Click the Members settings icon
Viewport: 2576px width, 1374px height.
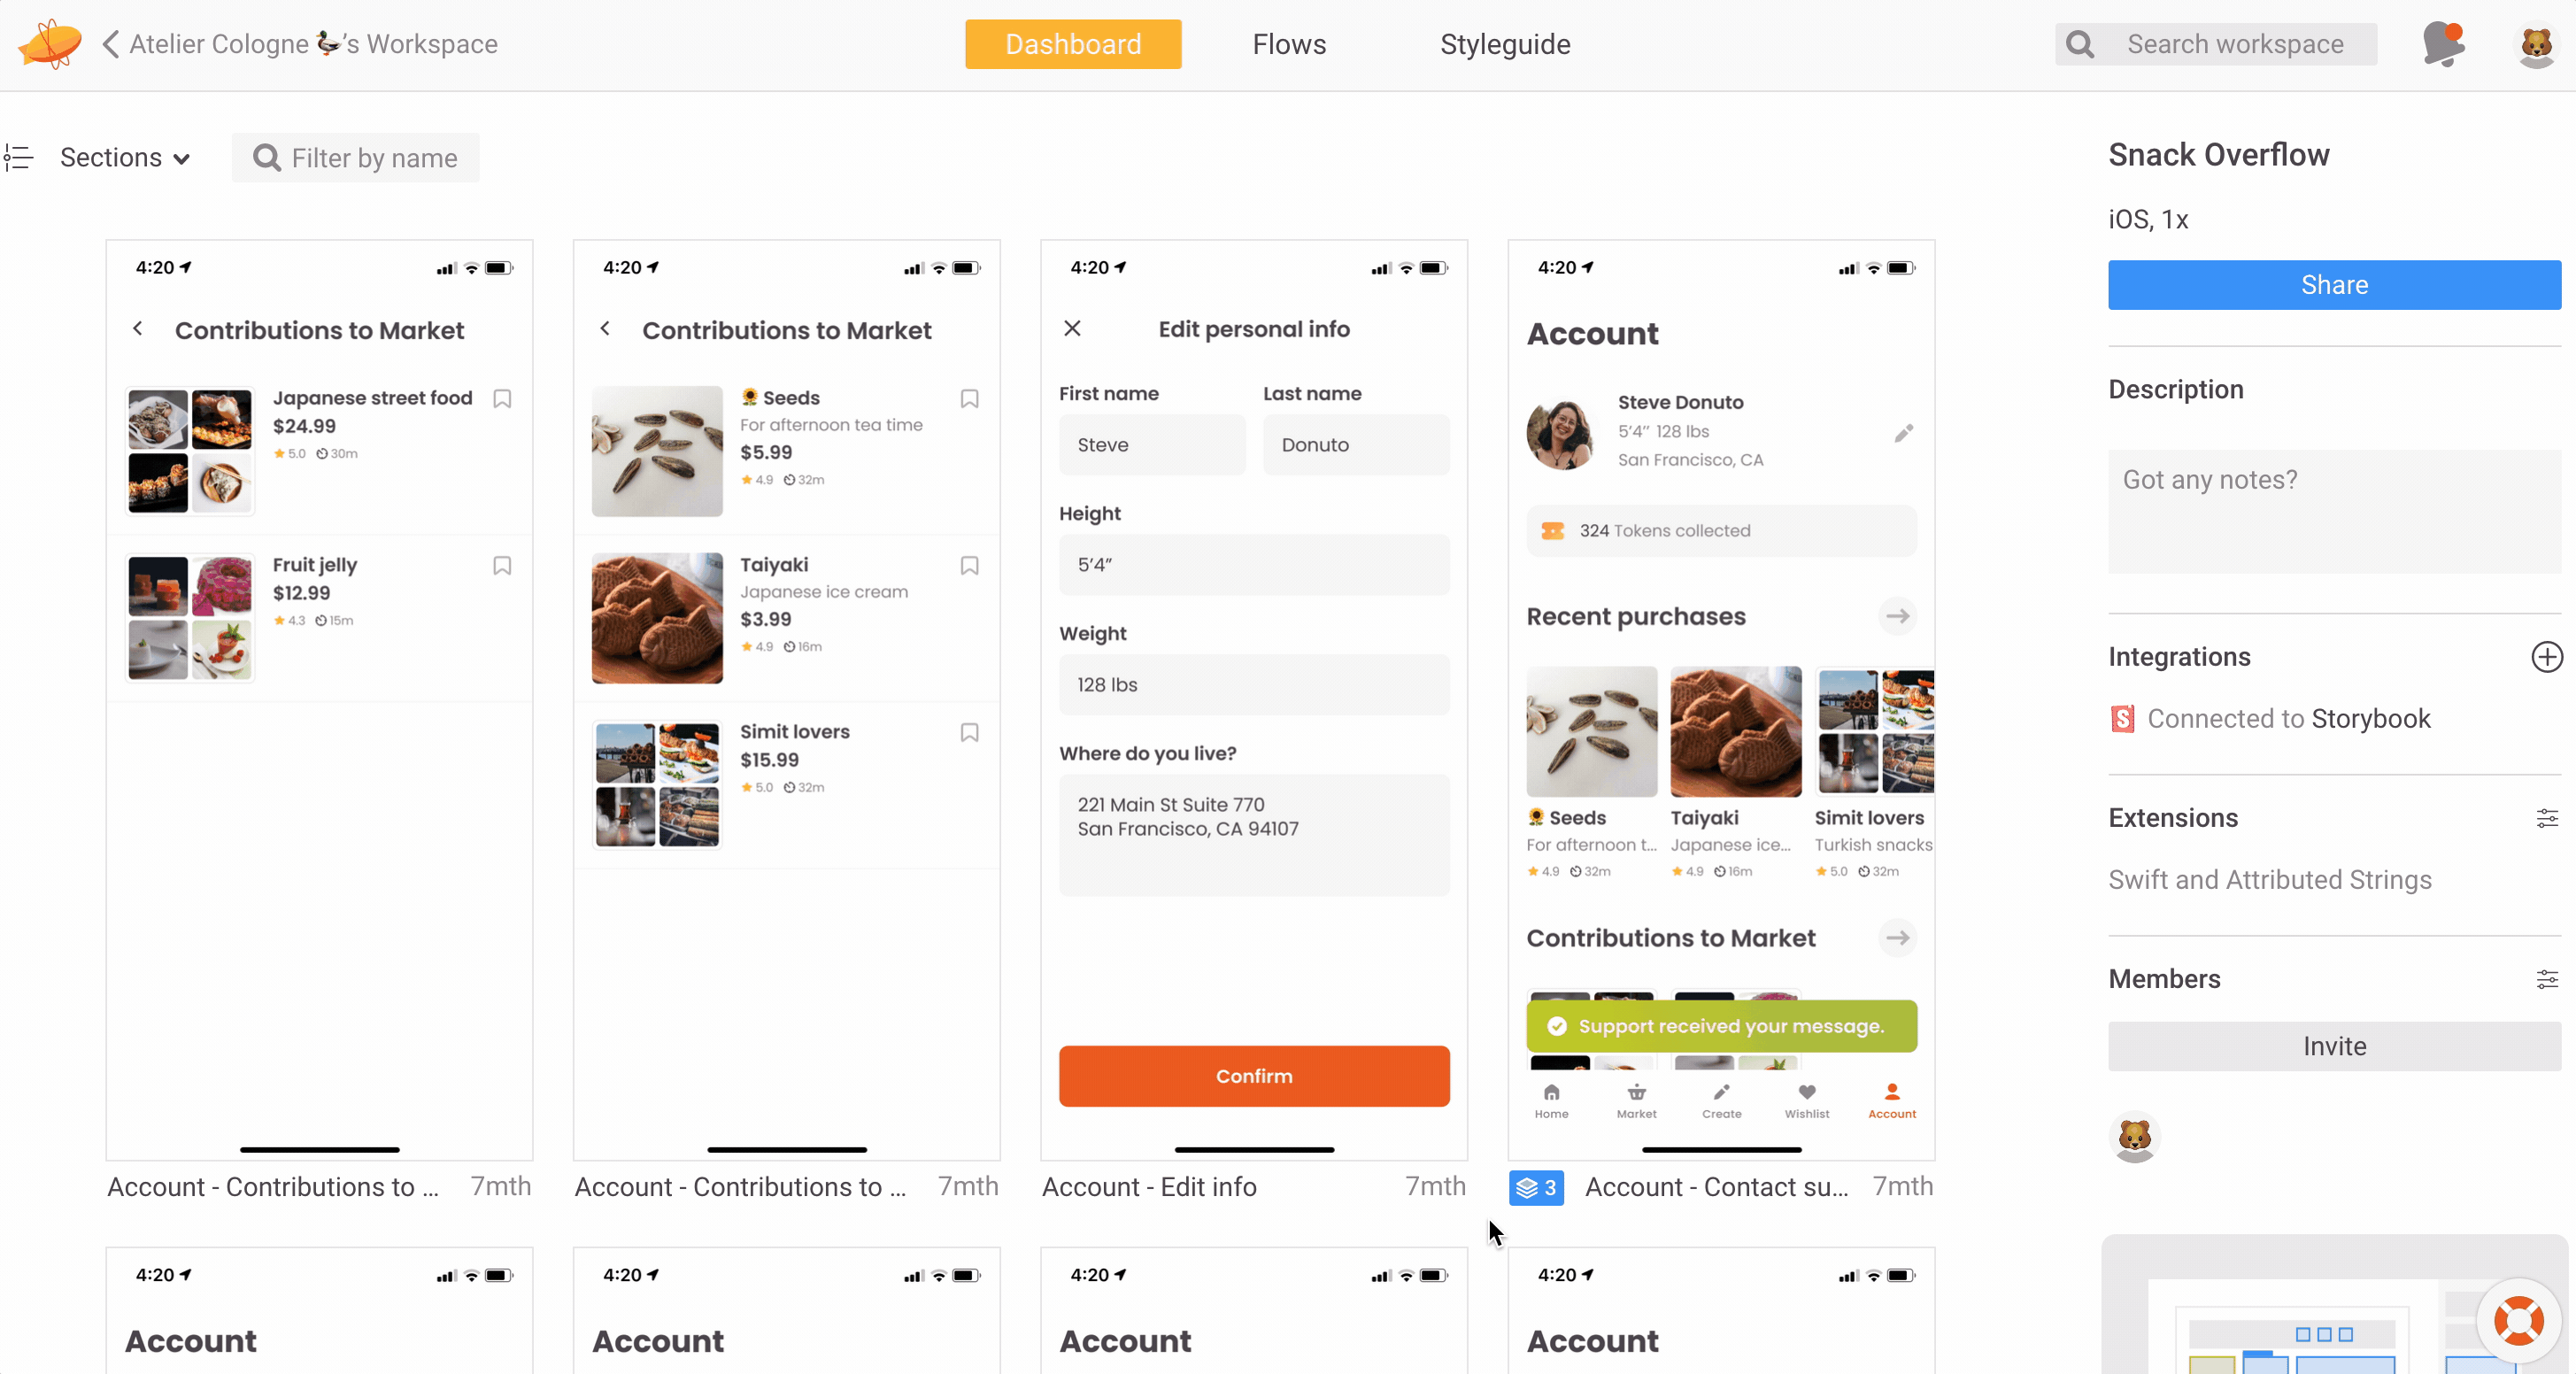[x=2549, y=978]
